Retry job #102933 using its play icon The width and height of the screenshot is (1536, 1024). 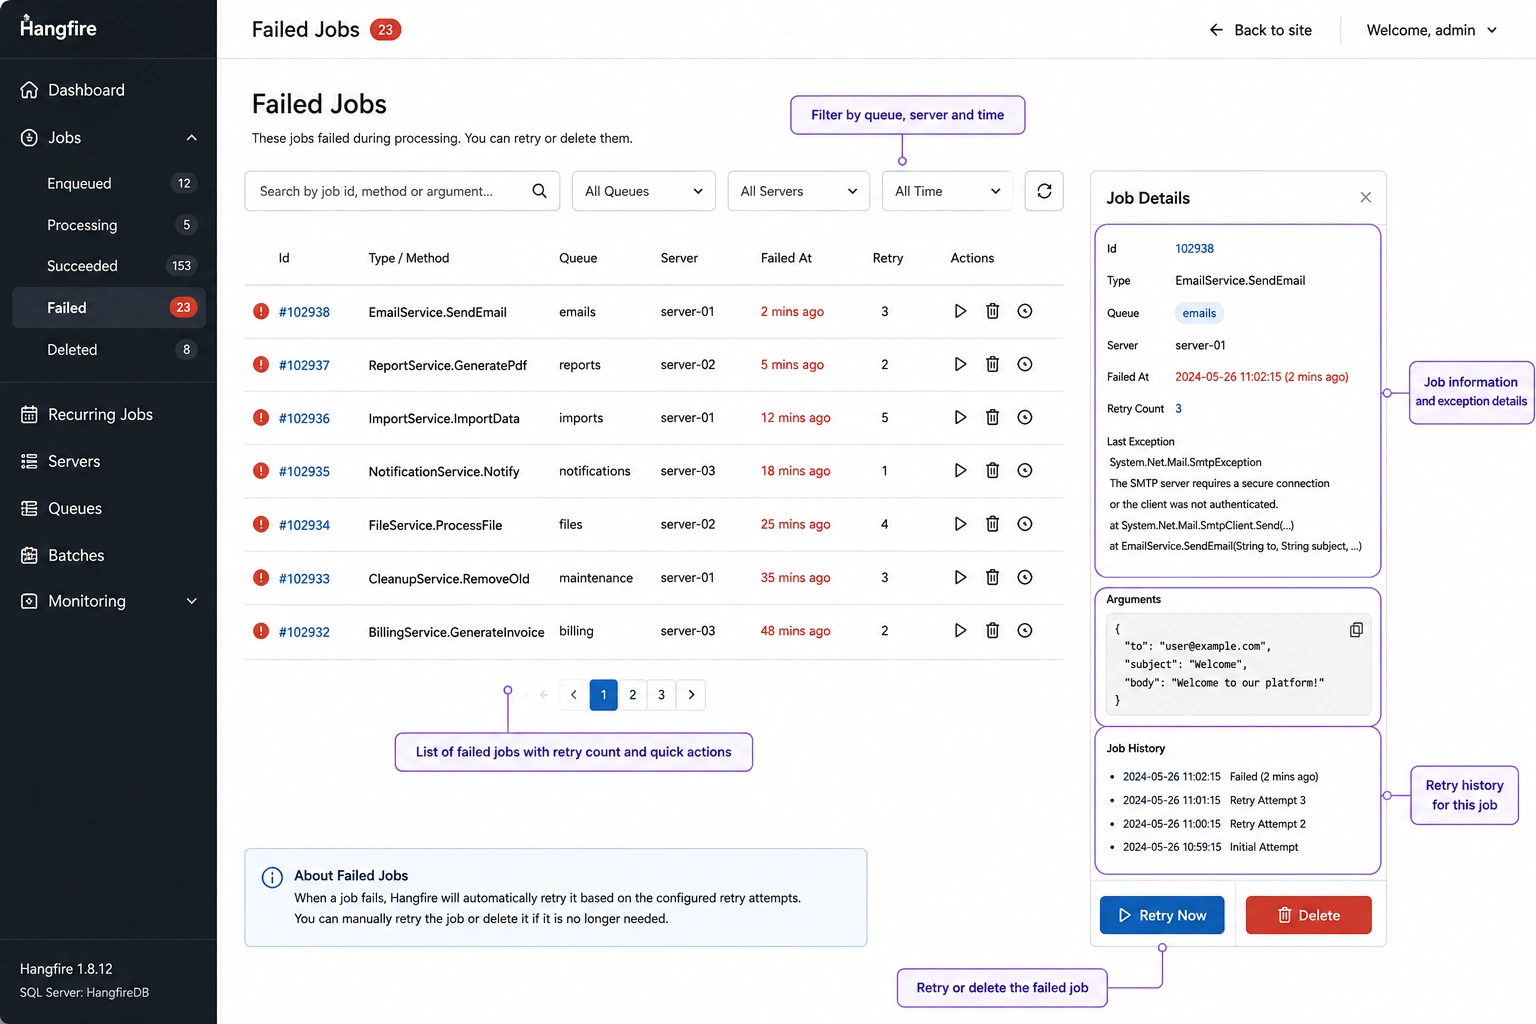pyautogui.click(x=960, y=577)
